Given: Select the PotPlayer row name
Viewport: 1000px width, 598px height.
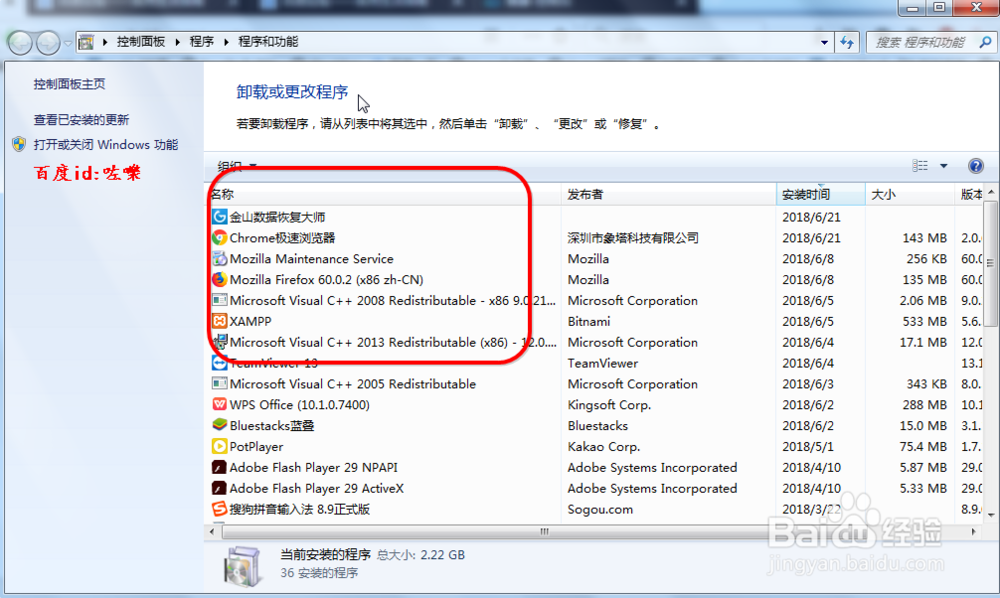Looking at the screenshot, I should click(x=256, y=446).
